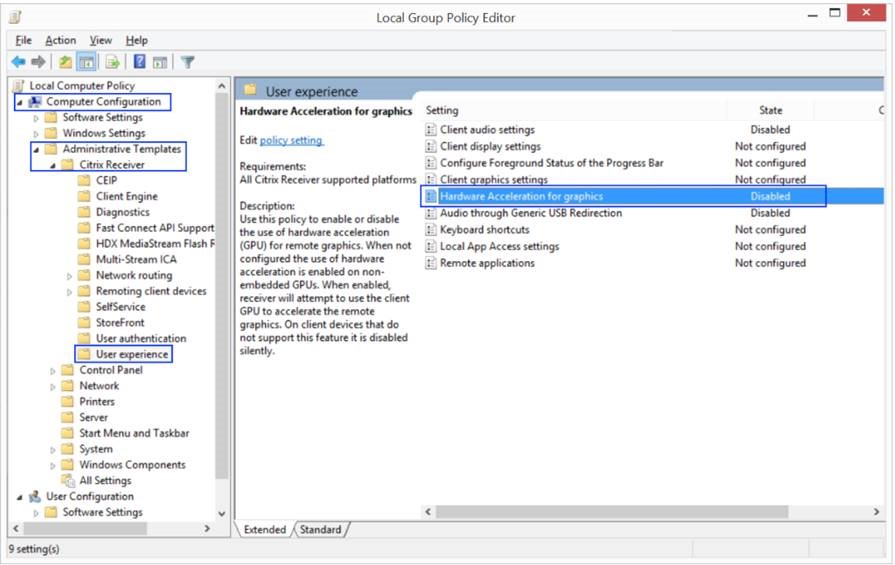Click the User Configuration node icon
Image resolution: width=895 pixels, height=565 pixels.
(35, 497)
